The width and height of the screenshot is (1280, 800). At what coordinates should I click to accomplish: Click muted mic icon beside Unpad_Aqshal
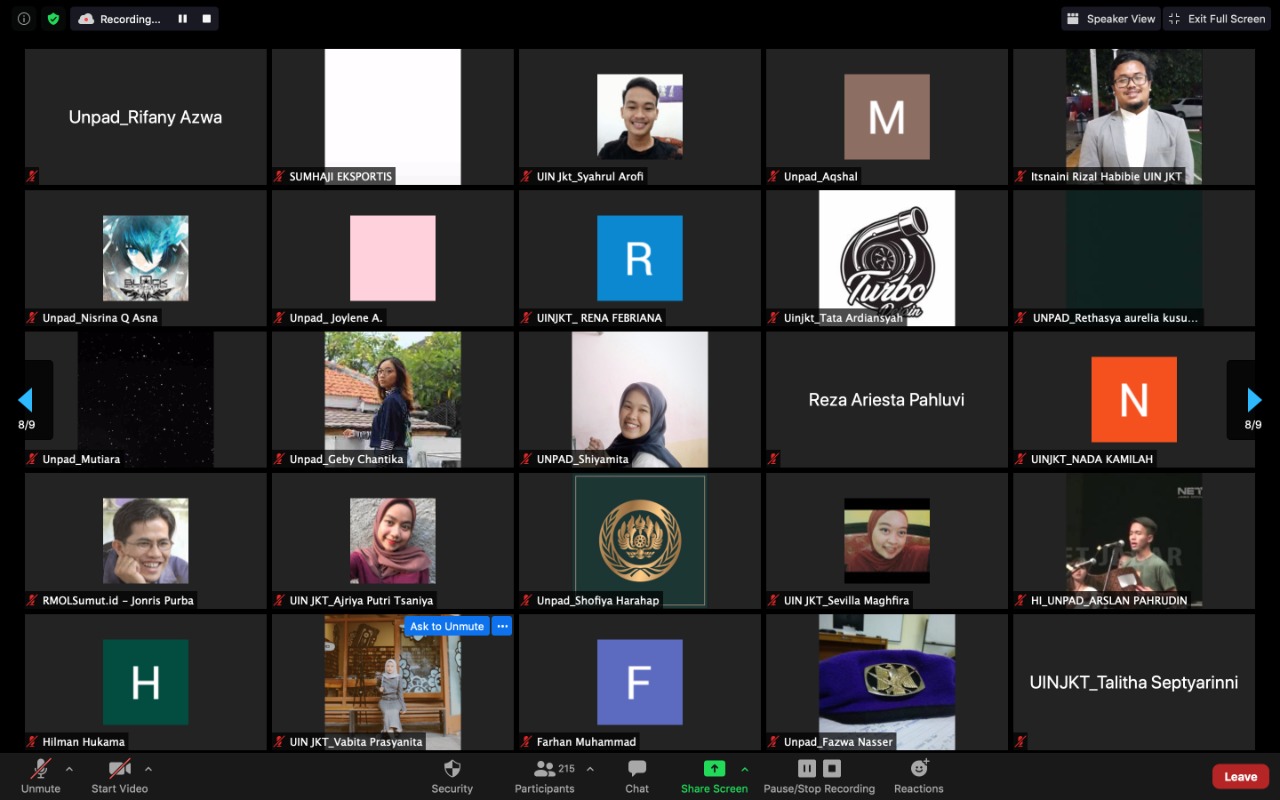(x=774, y=176)
